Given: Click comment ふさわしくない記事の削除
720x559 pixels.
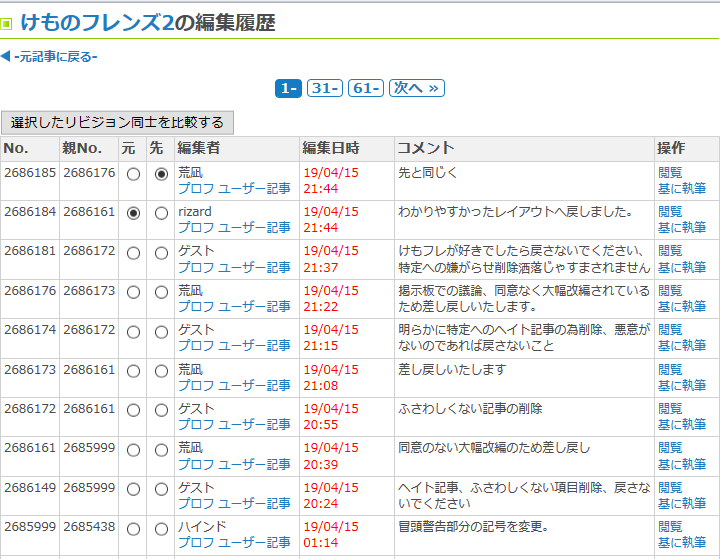Looking at the screenshot, I should pyautogui.click(x=470, y=409).
